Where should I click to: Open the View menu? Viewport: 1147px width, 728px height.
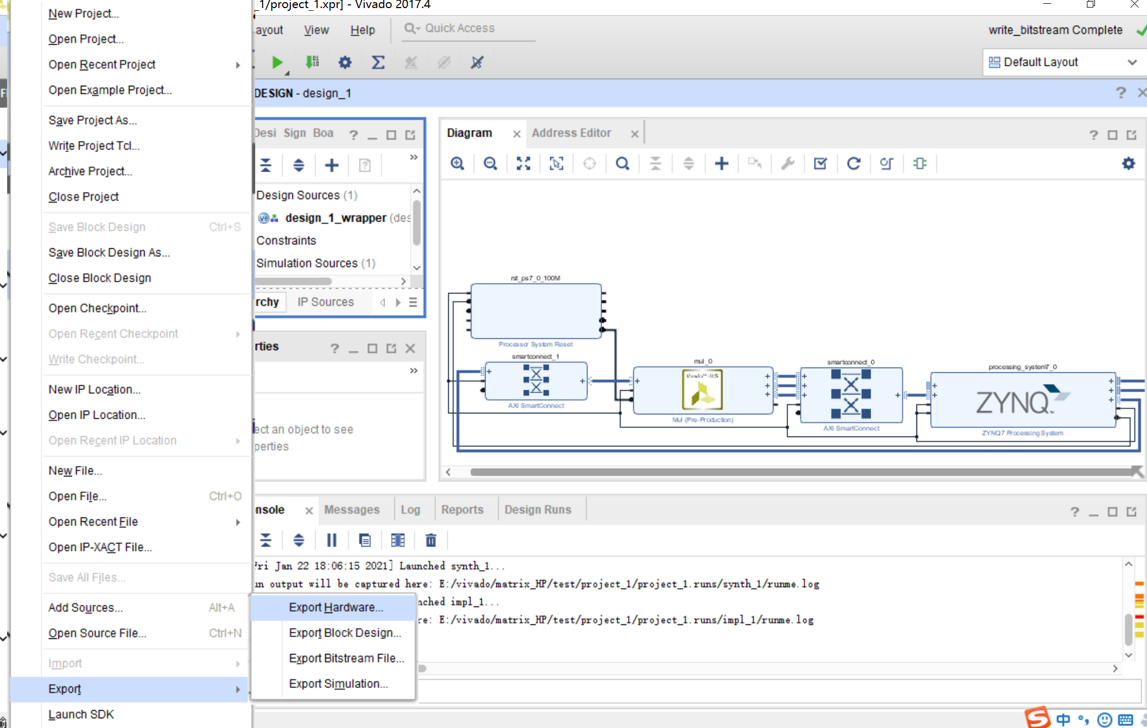(x=316, y=30)
